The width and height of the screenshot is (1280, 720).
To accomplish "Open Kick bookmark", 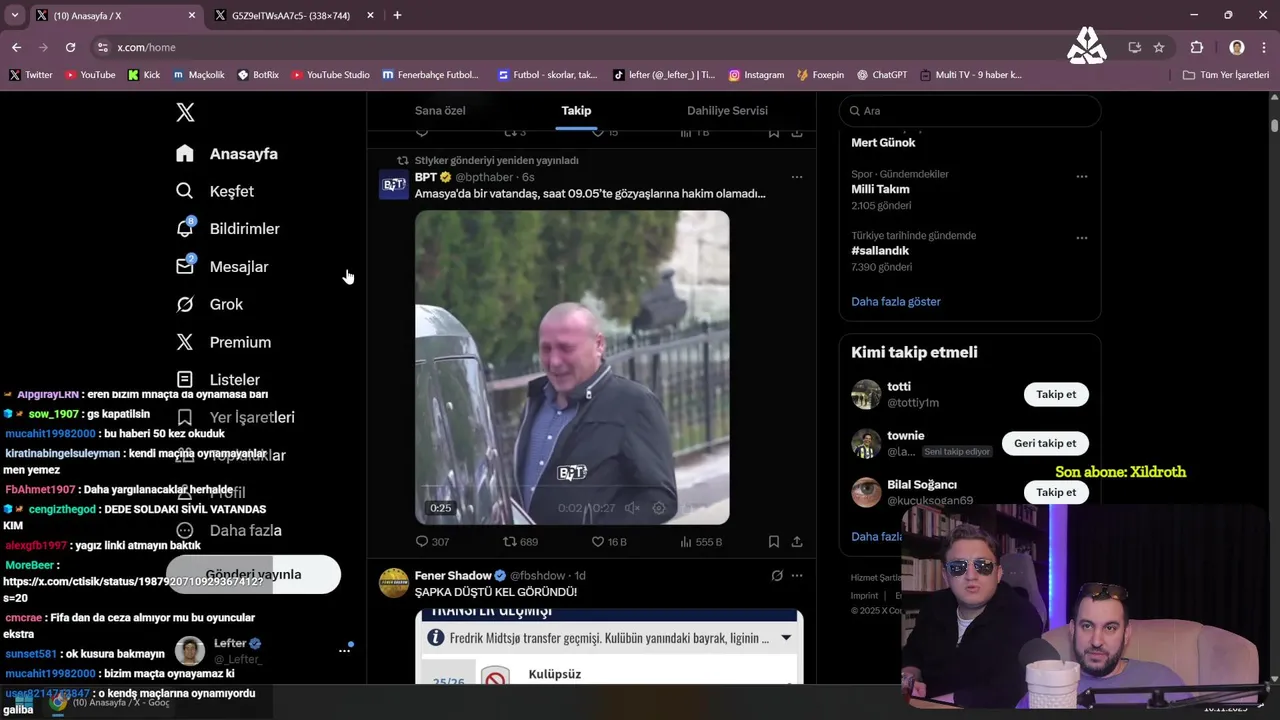I will tap(144, 75).
